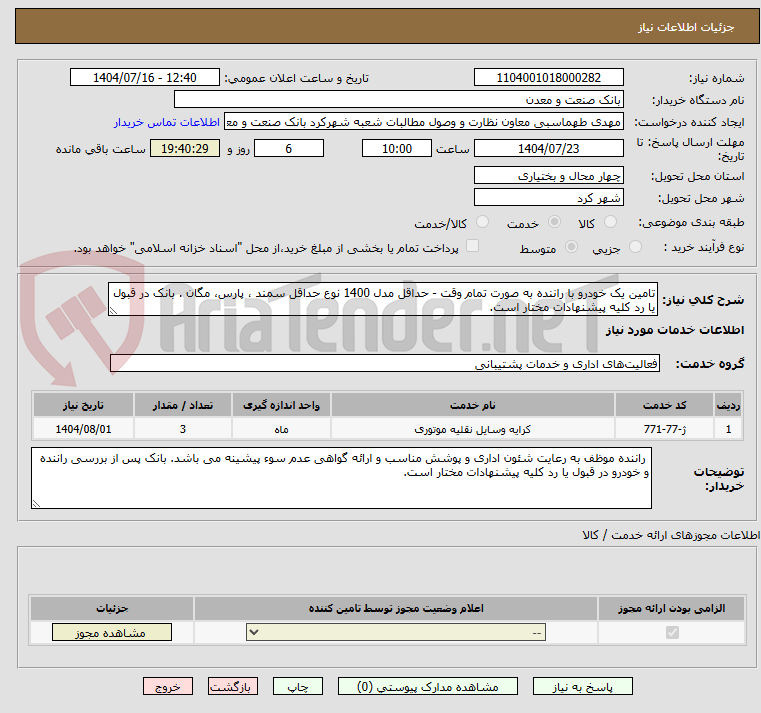Click the اعلام وضعیت مجوز توسط تامین کننده header
The height and width of the screenshot is (713, 761).
[x=396, y=608]
